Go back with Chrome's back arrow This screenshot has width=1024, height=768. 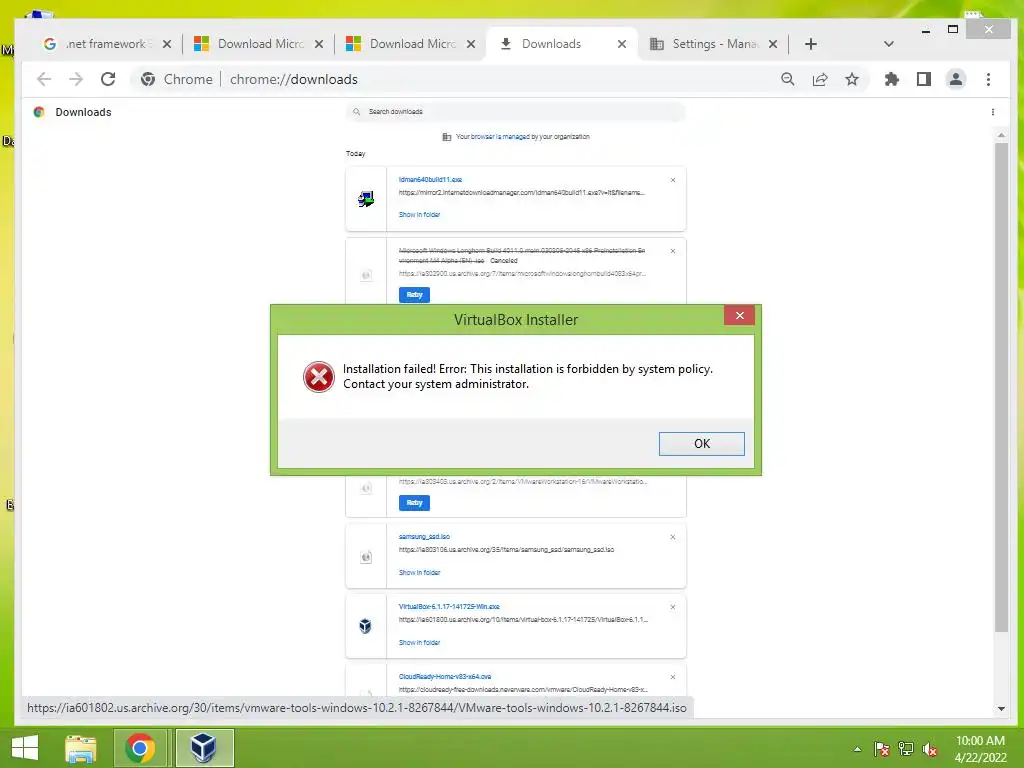tap(44, 79)
